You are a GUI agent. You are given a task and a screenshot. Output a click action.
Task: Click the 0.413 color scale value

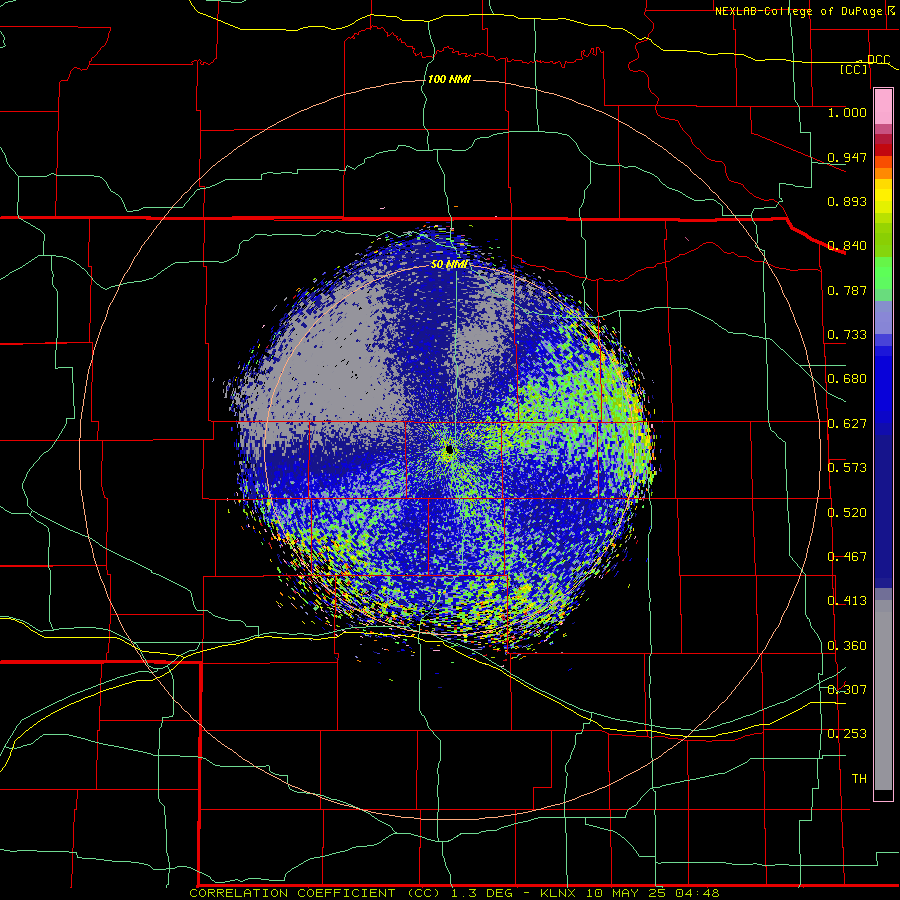coord(847,601)
